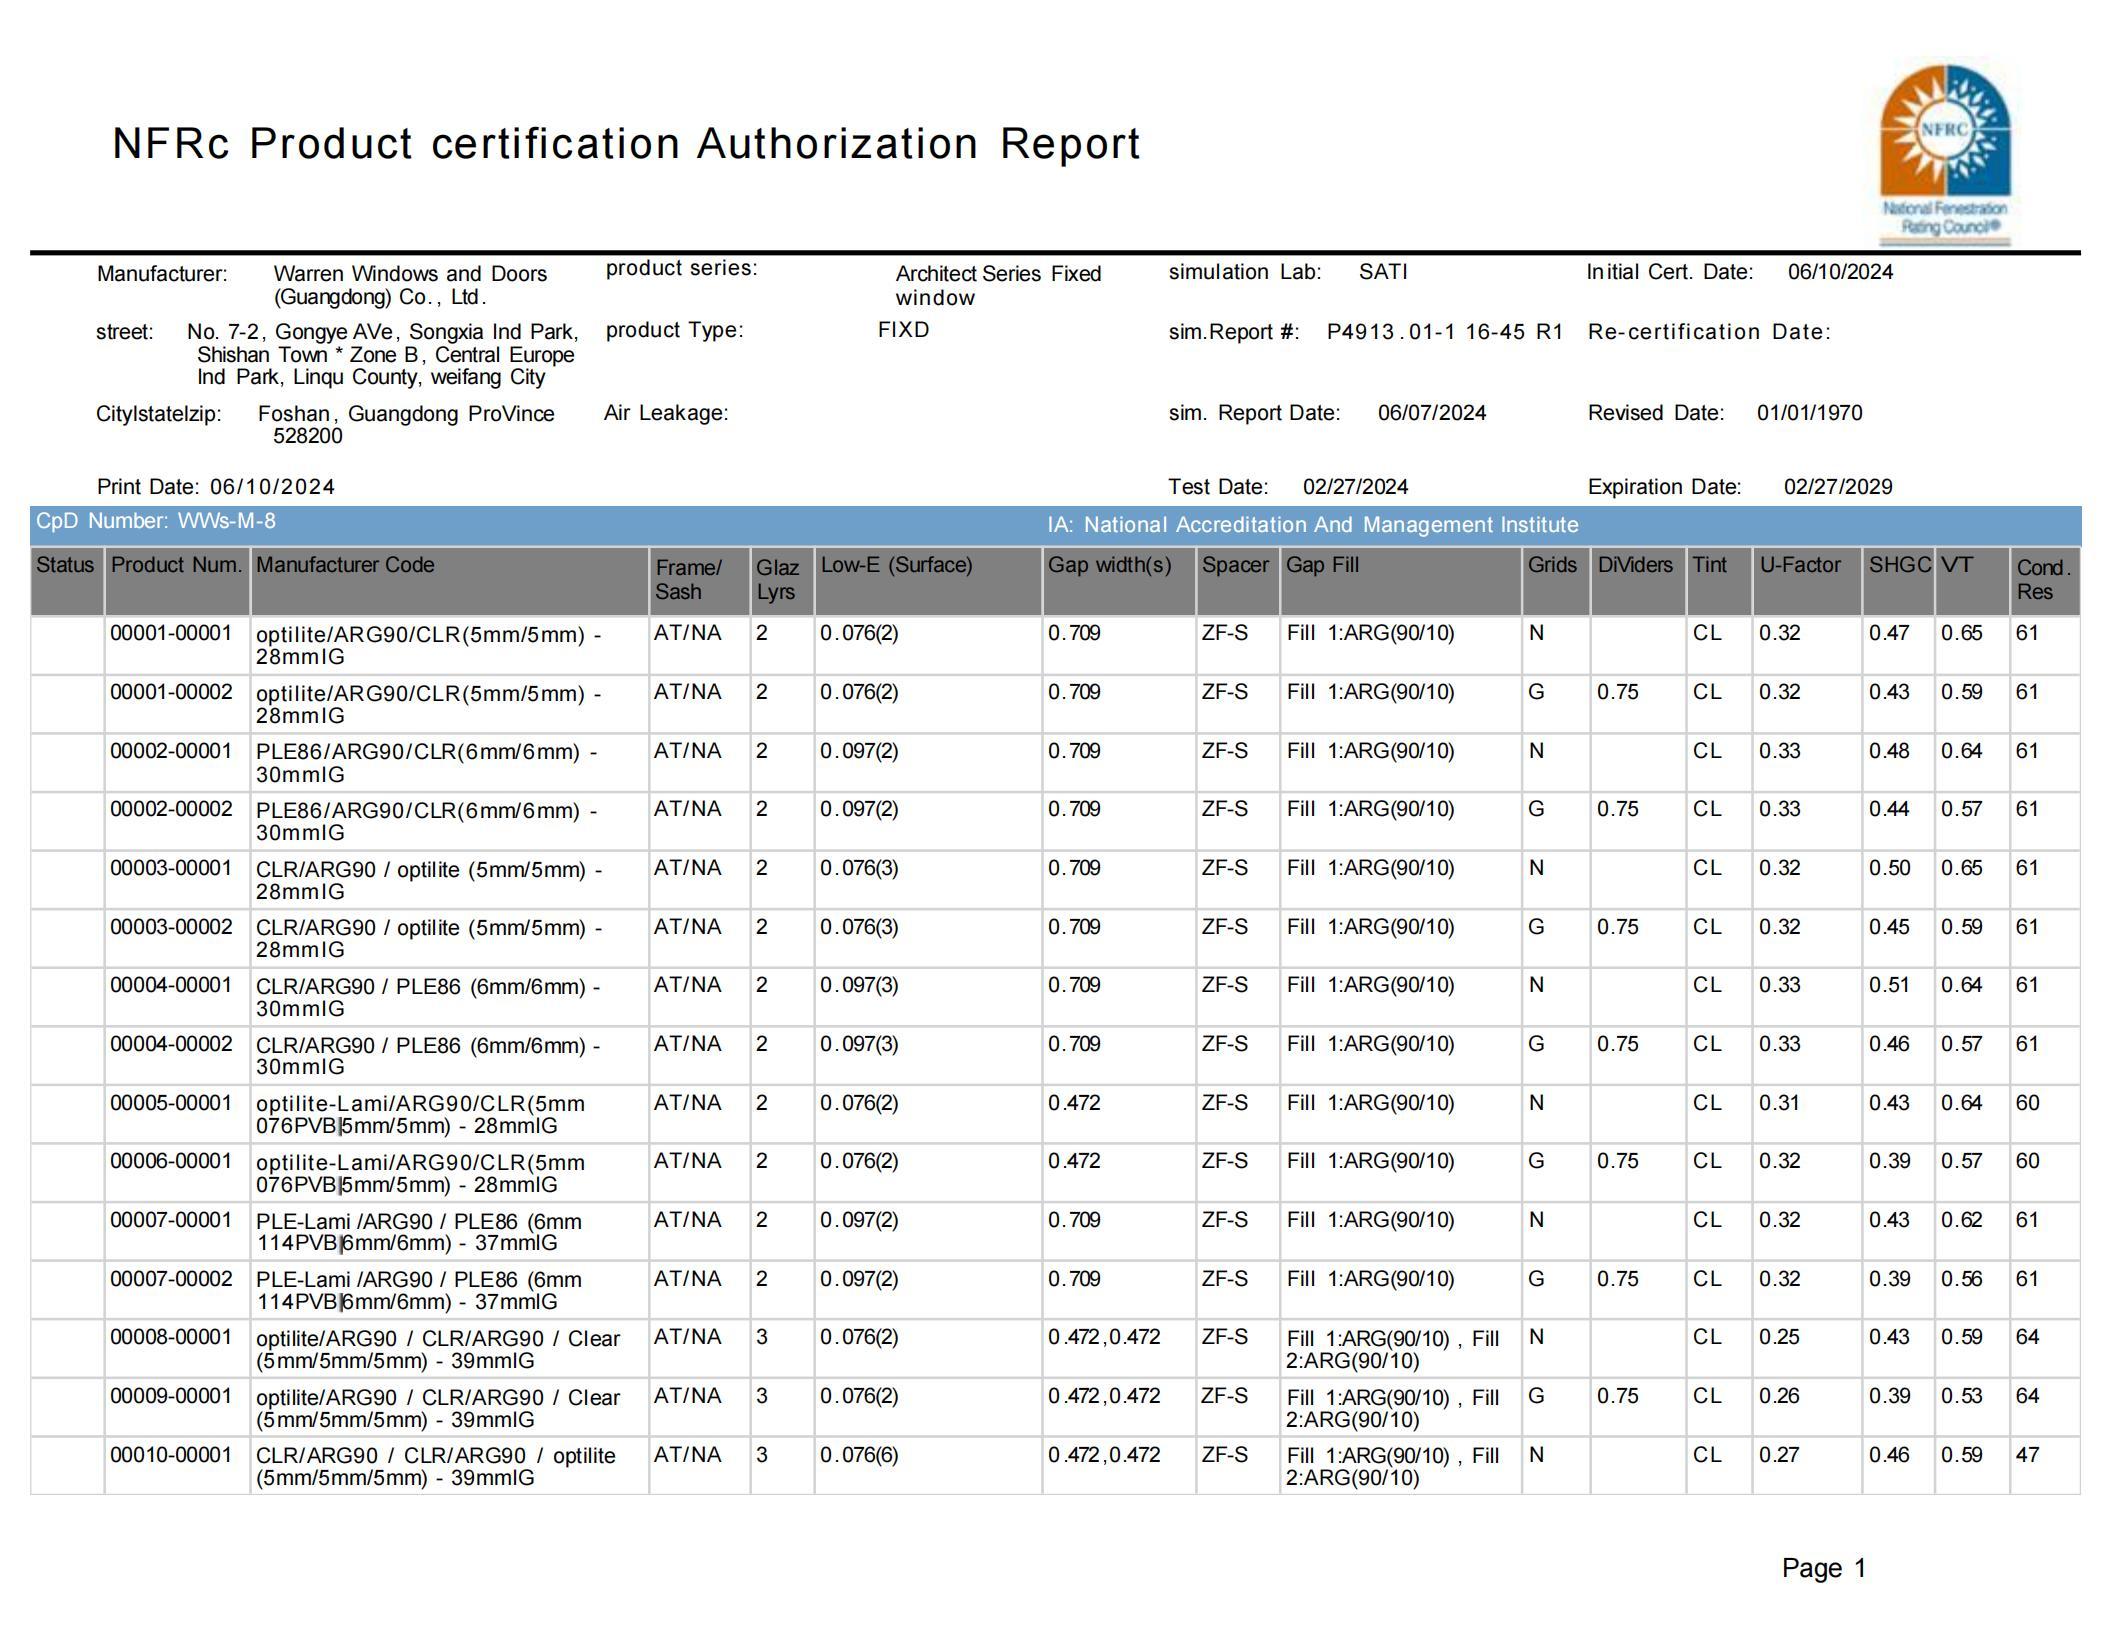Select product number 00010-00001
Screen dimensions: 2112x1632
pyautogui.click(x=171, y=1455)
